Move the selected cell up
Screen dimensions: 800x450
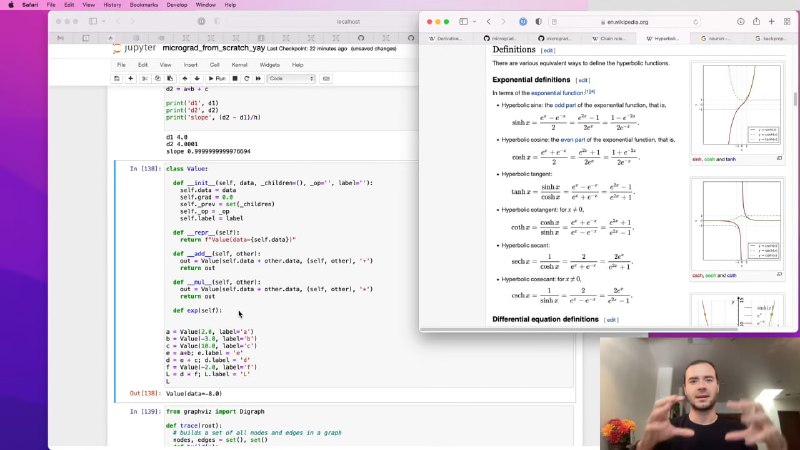(x=185, y=79)
